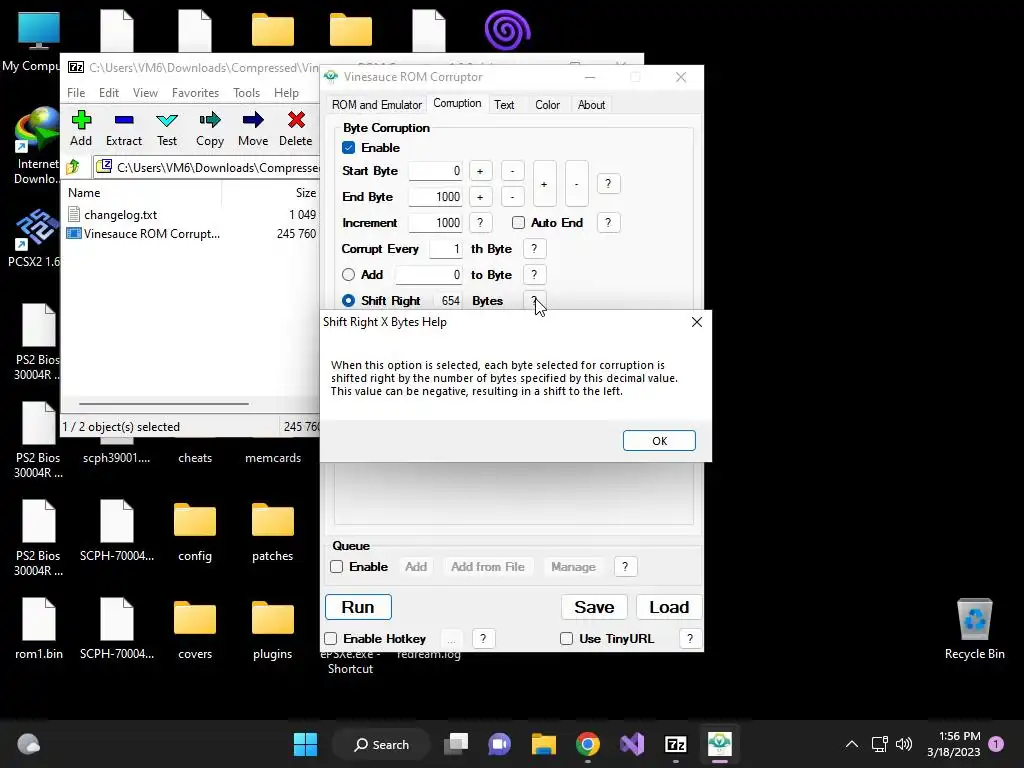Open the volume control in system tray
This screenshot has height=768, width=1024.
(904, 744)
